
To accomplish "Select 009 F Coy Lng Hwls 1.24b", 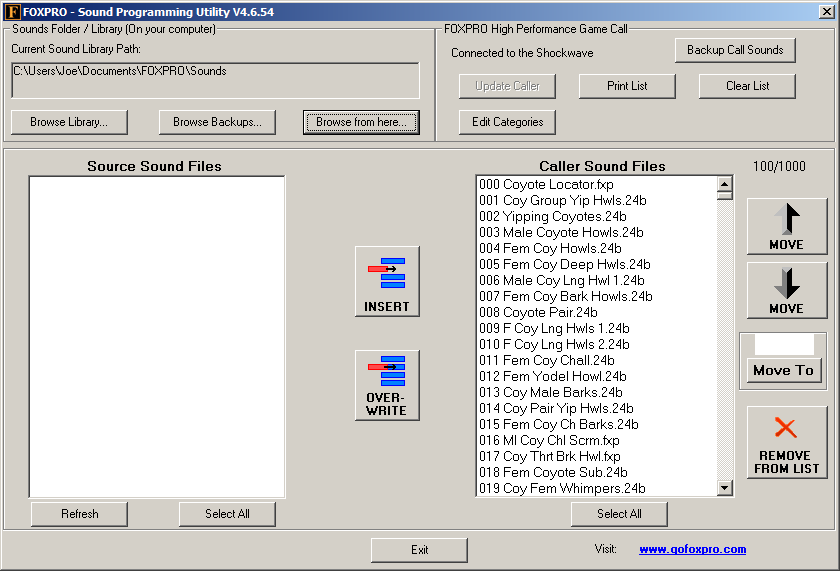I will click(x=597, y=328).
